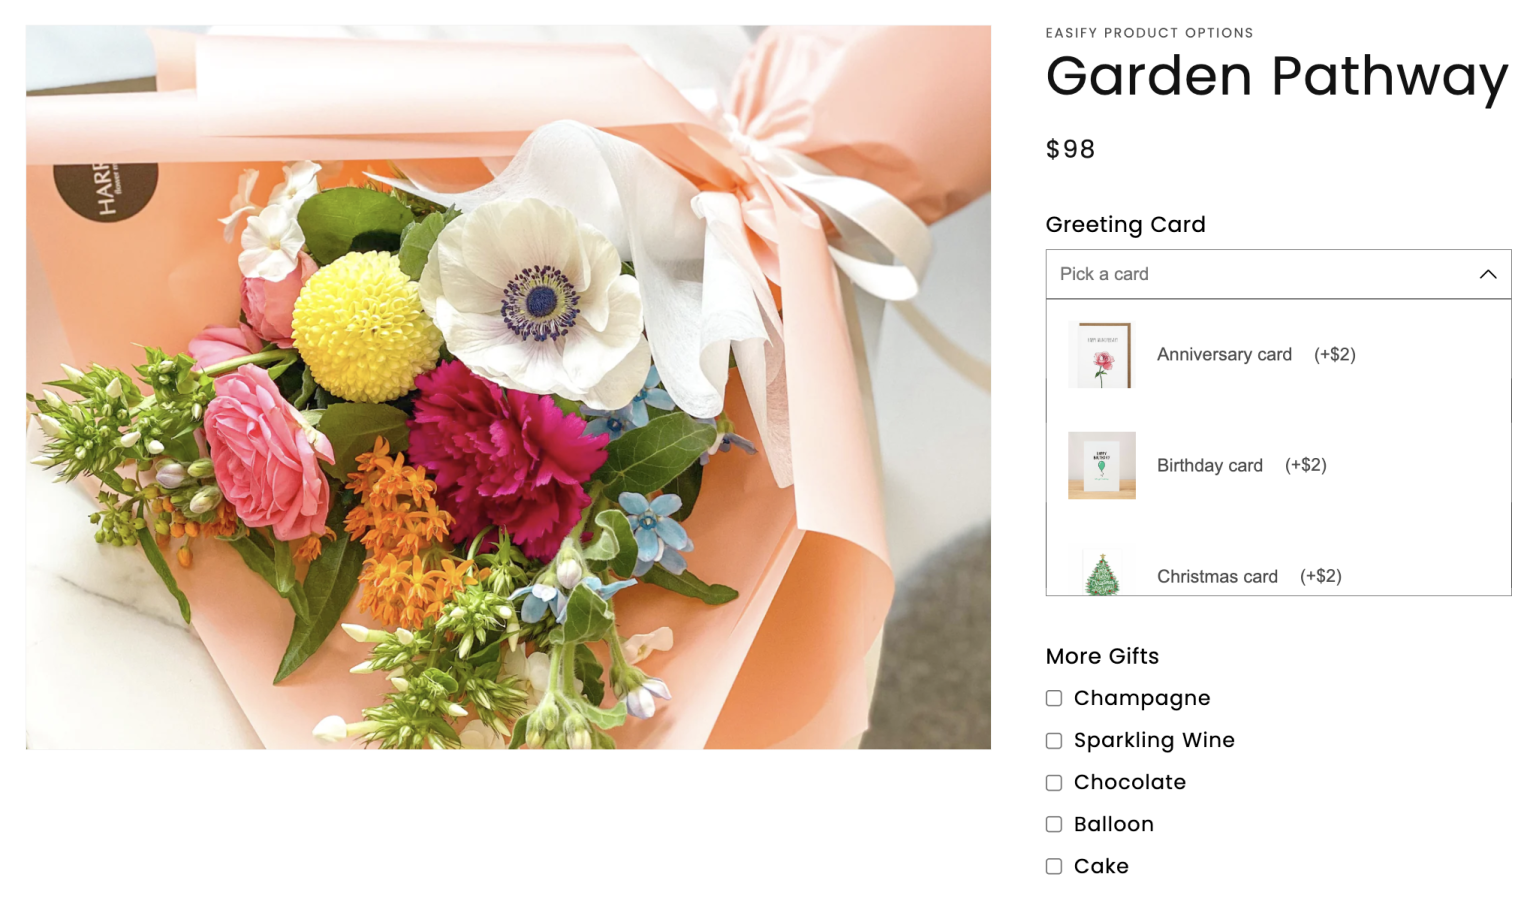Click the Anniversary card (+$2) price
The height and width of the screenshot is (901, 1536).
coord(1334,354)
